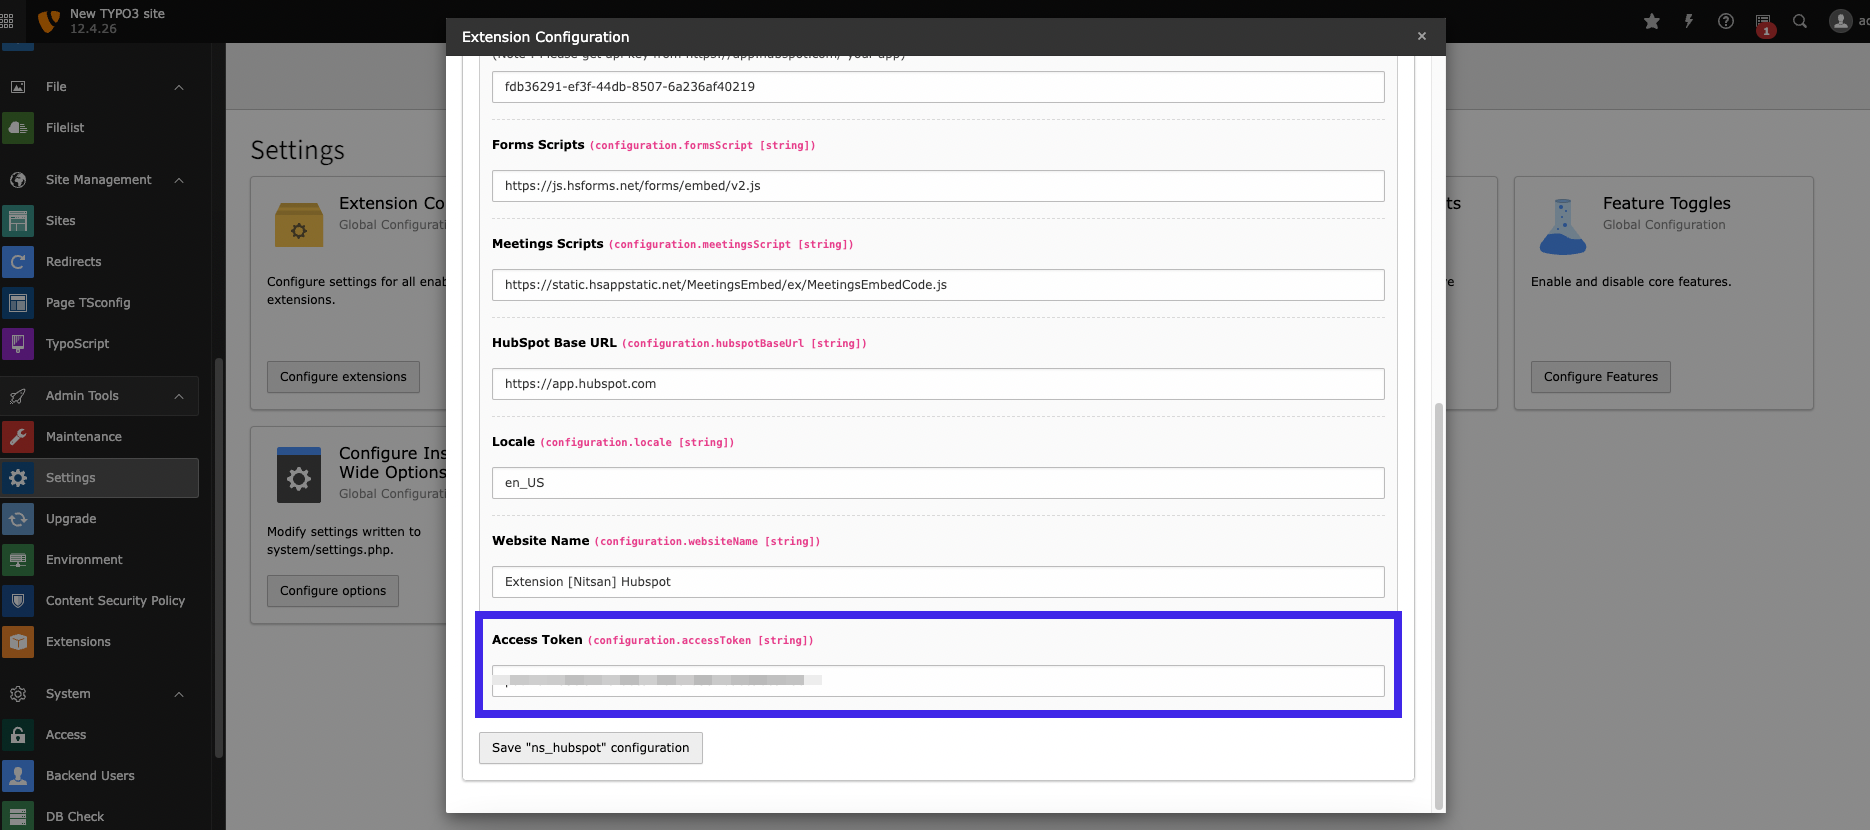This screenshot has height=830, width=1870.
Task: Open the help question mark icon
Action: (1726, 21)
